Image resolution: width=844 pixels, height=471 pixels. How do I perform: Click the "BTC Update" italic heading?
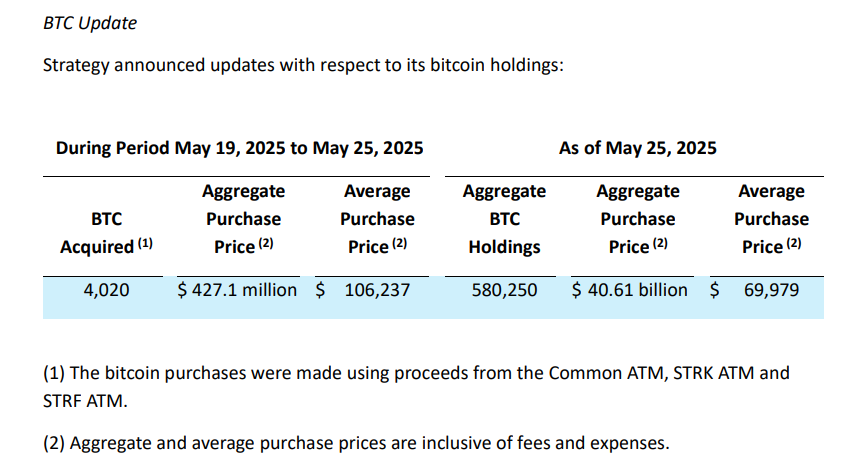91,23
